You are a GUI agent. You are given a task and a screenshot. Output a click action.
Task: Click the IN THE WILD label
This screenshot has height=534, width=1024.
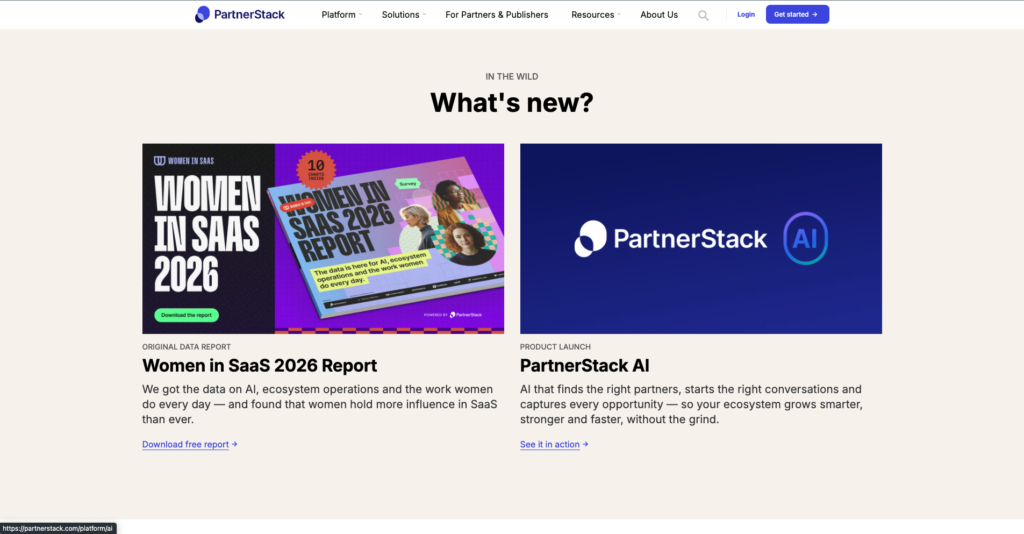512,76
